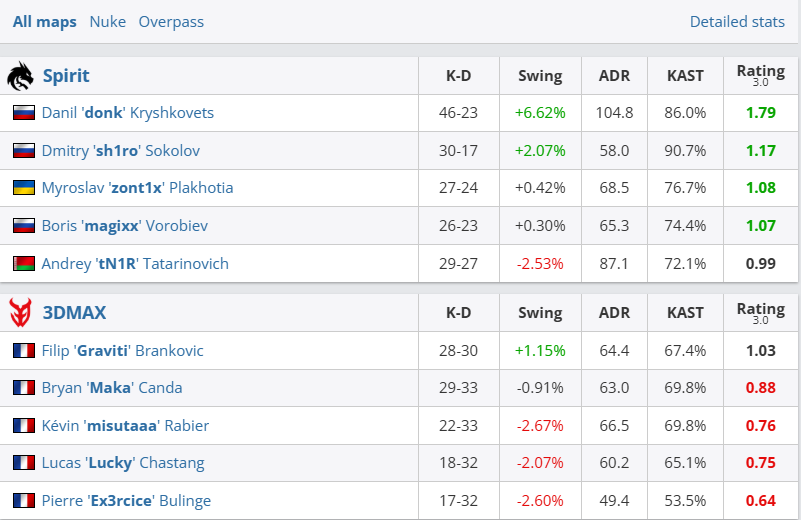The width and height of the screenshot is (801, 520).
Task: Click the Swing column header for Spirit
Action: point(540,76)
